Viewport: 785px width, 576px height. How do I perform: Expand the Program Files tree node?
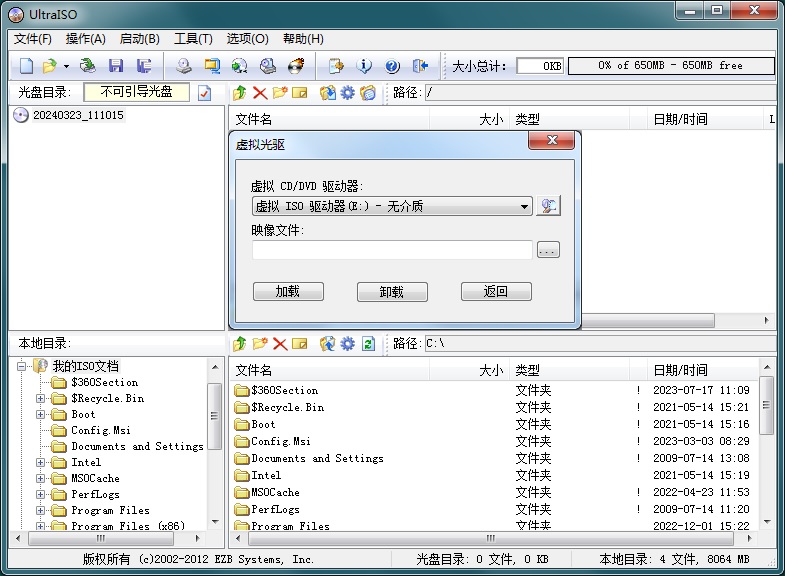(40, 510)
